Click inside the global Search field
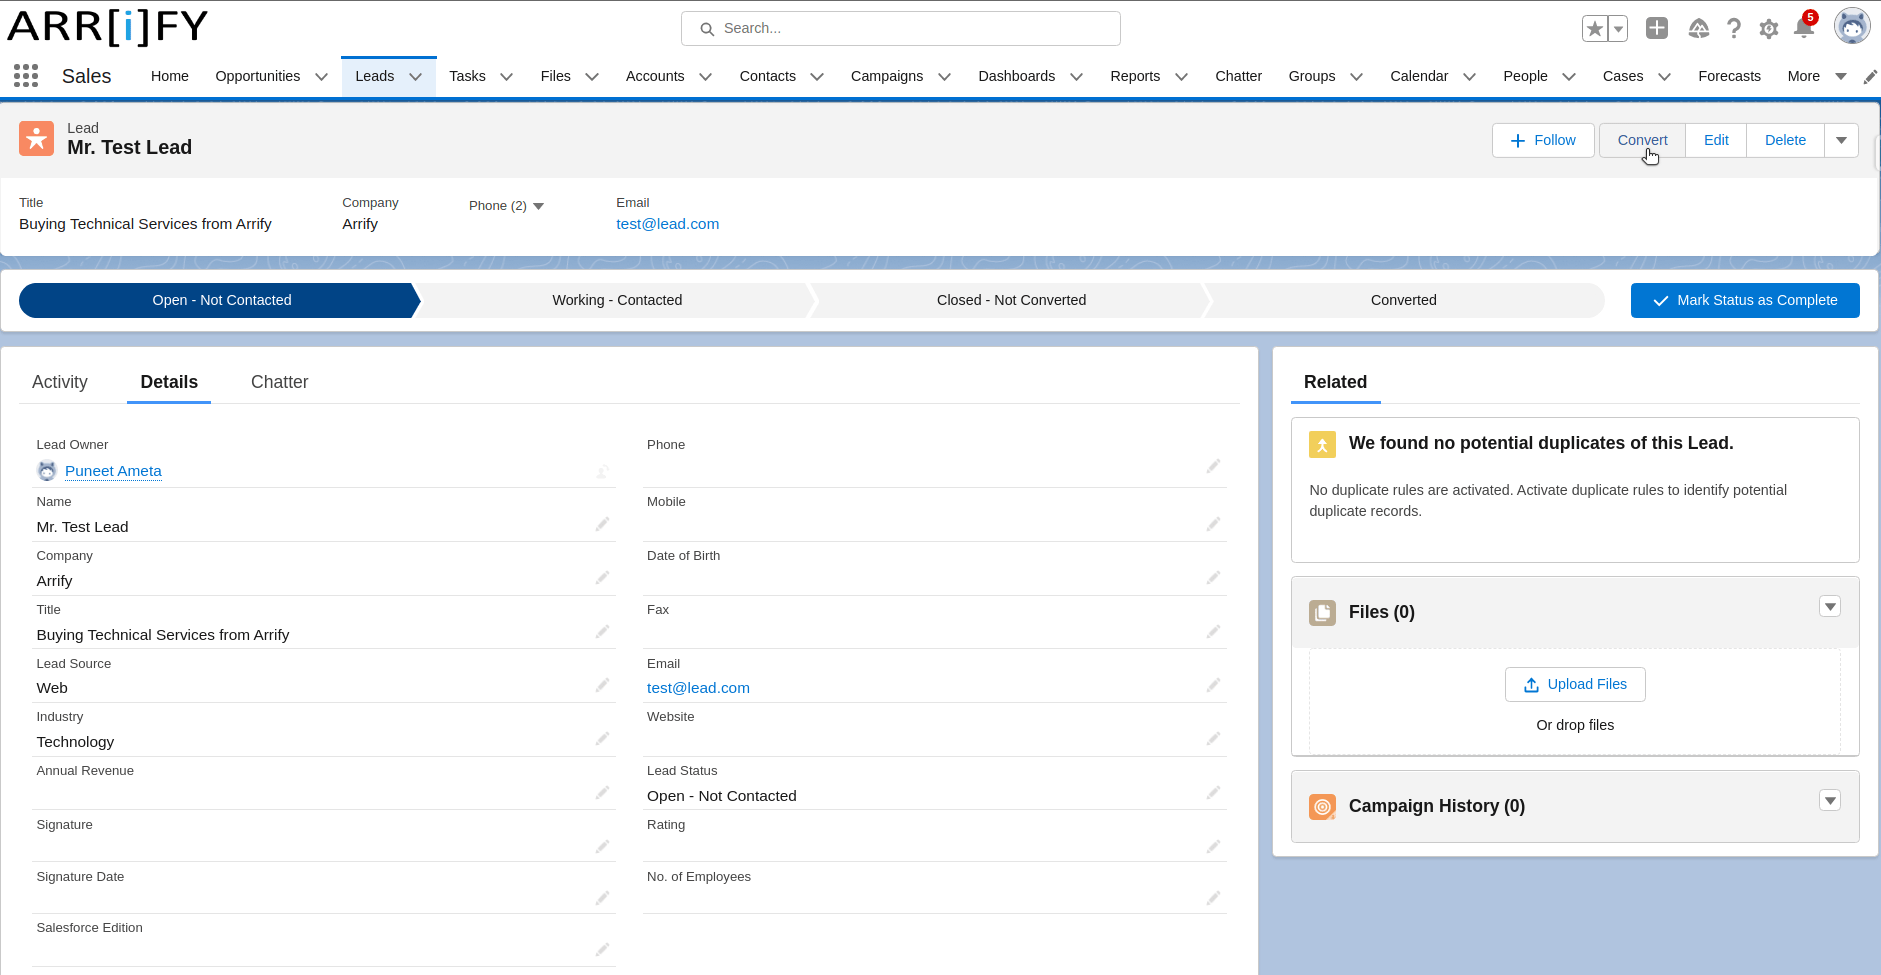The height and width of the screenshot is (975, 1881). click(x=899, y=28)
